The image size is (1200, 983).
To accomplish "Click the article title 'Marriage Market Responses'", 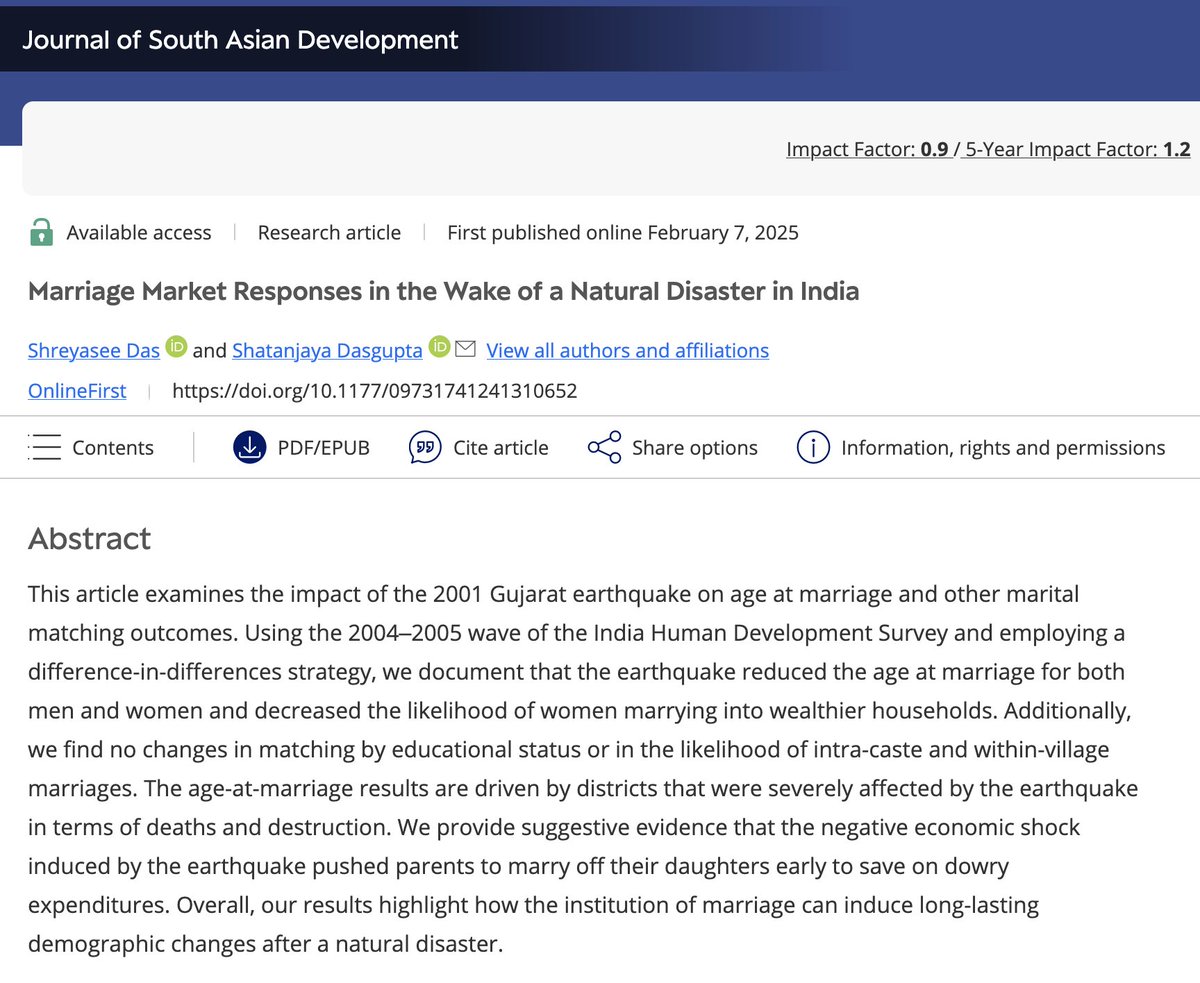I will tap(443, 292).
